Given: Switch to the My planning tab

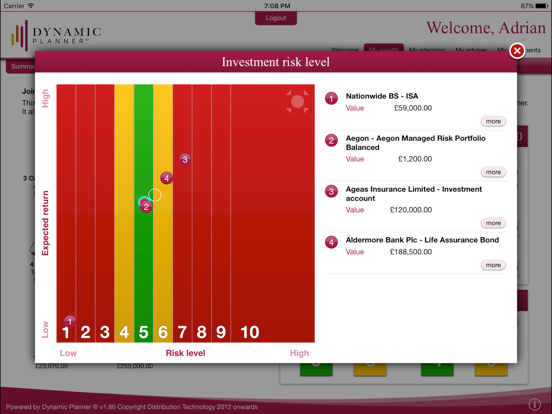Looking at the screenshot, I should point(427,50).
